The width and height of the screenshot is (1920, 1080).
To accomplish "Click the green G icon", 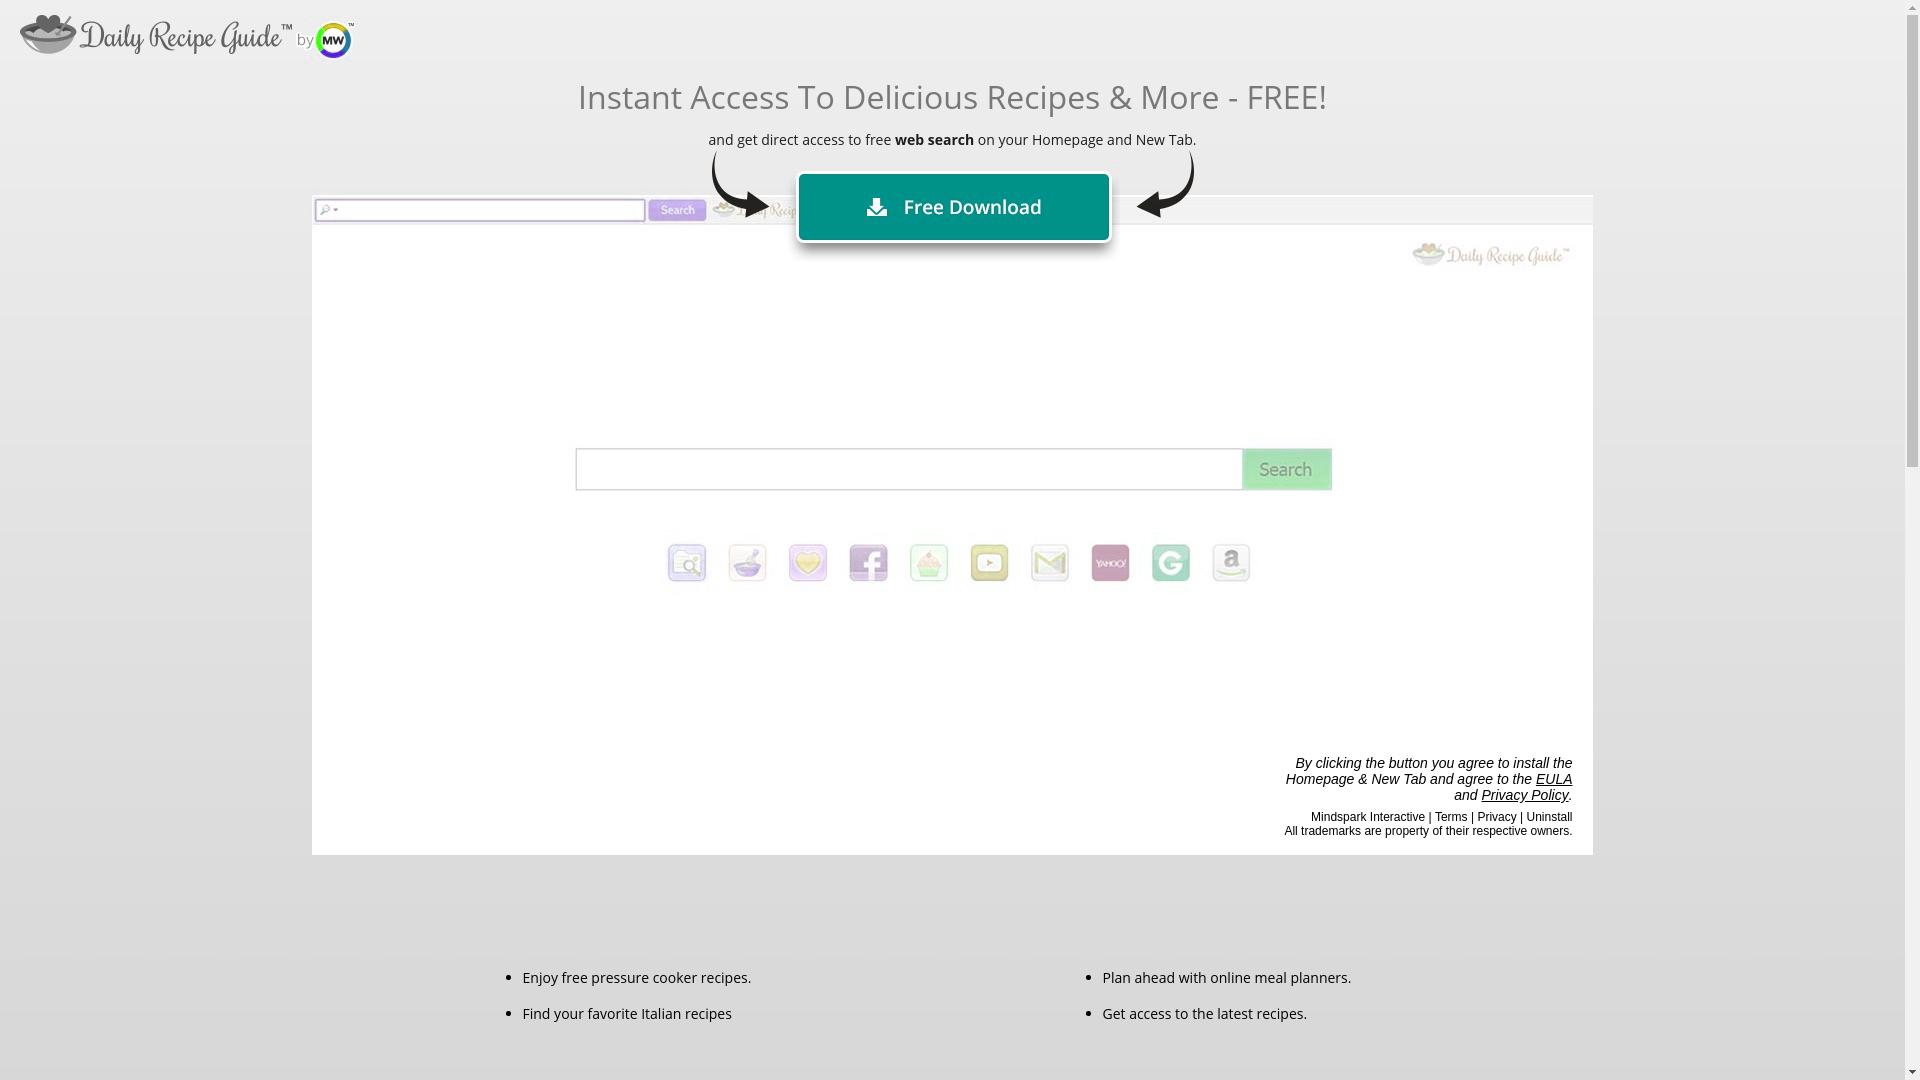I will (1171, 563).
